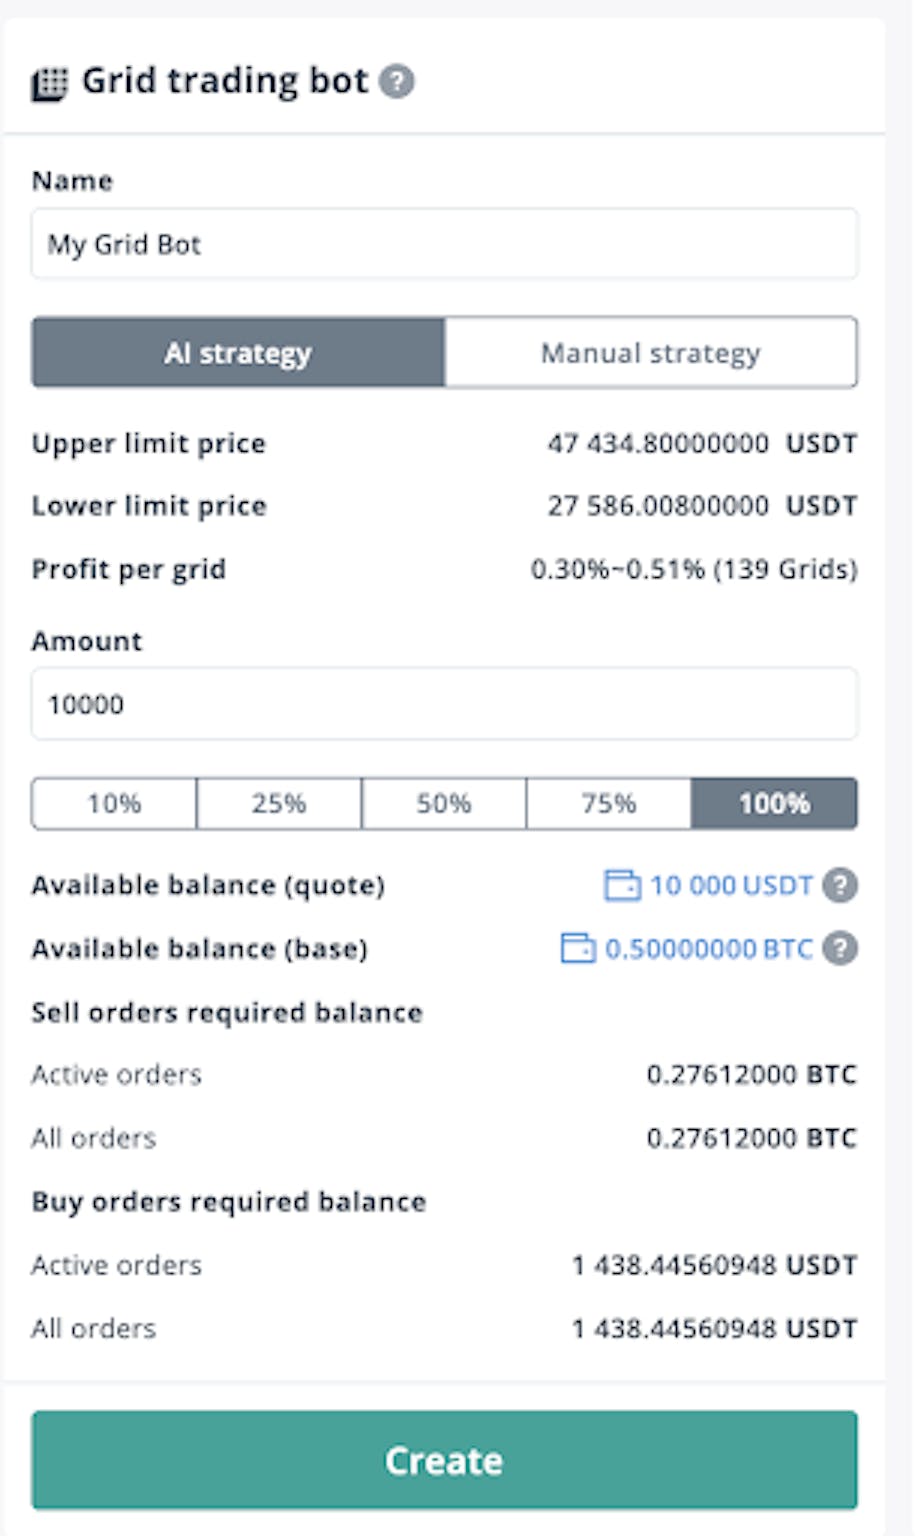The image size is (918, 1536).
Task: Click the 10 000 USDT balance link
Action: [x=730, y=885]
